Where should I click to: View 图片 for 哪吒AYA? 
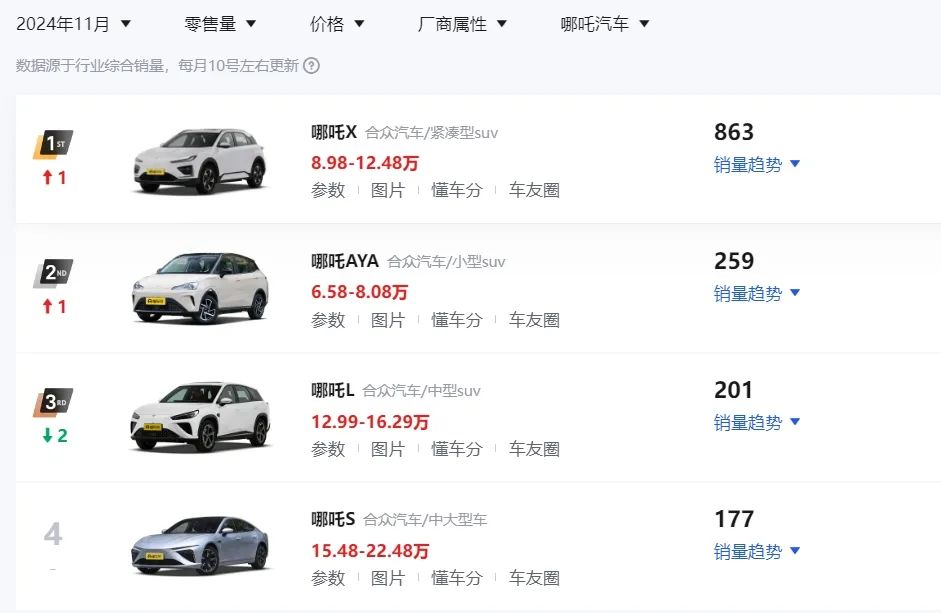(388, 320)
